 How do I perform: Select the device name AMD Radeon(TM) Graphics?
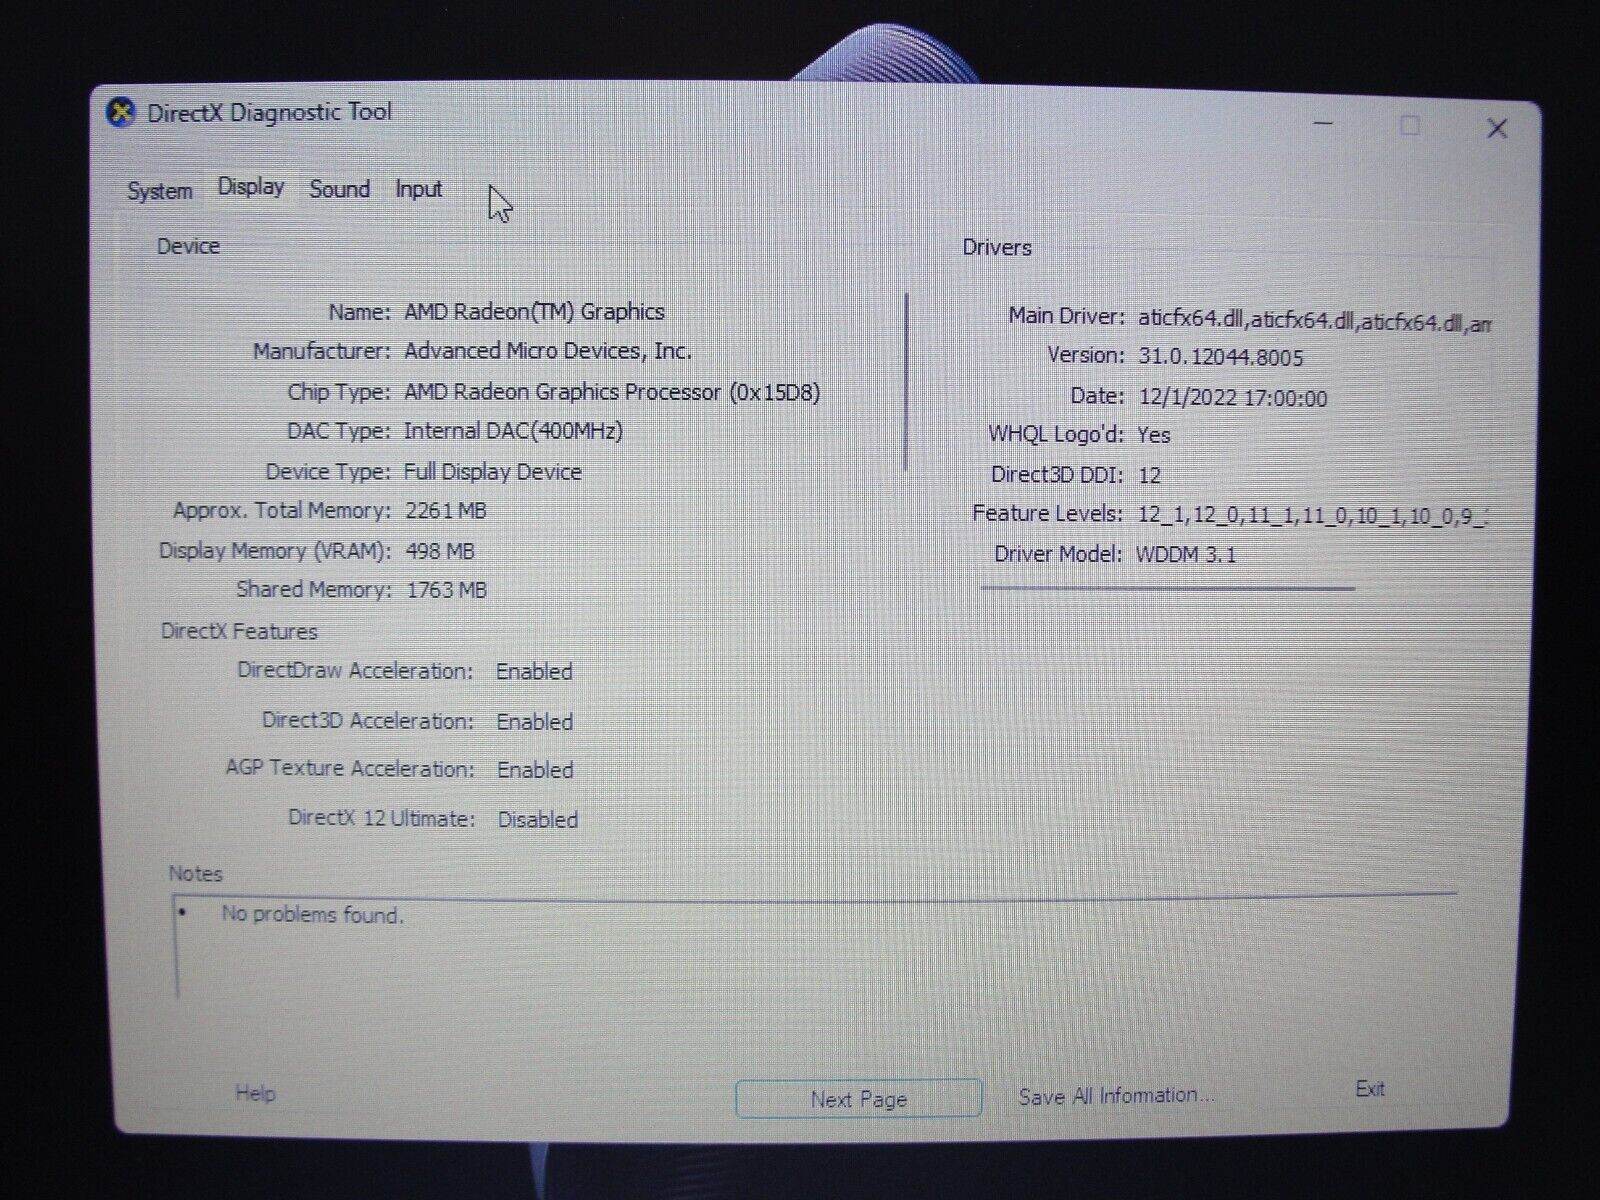coord(532,311)
